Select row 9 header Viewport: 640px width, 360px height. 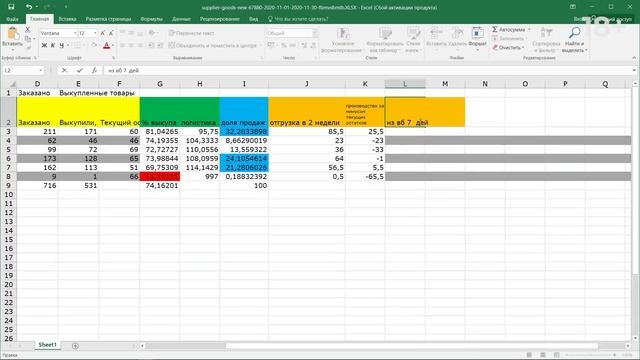8,186
